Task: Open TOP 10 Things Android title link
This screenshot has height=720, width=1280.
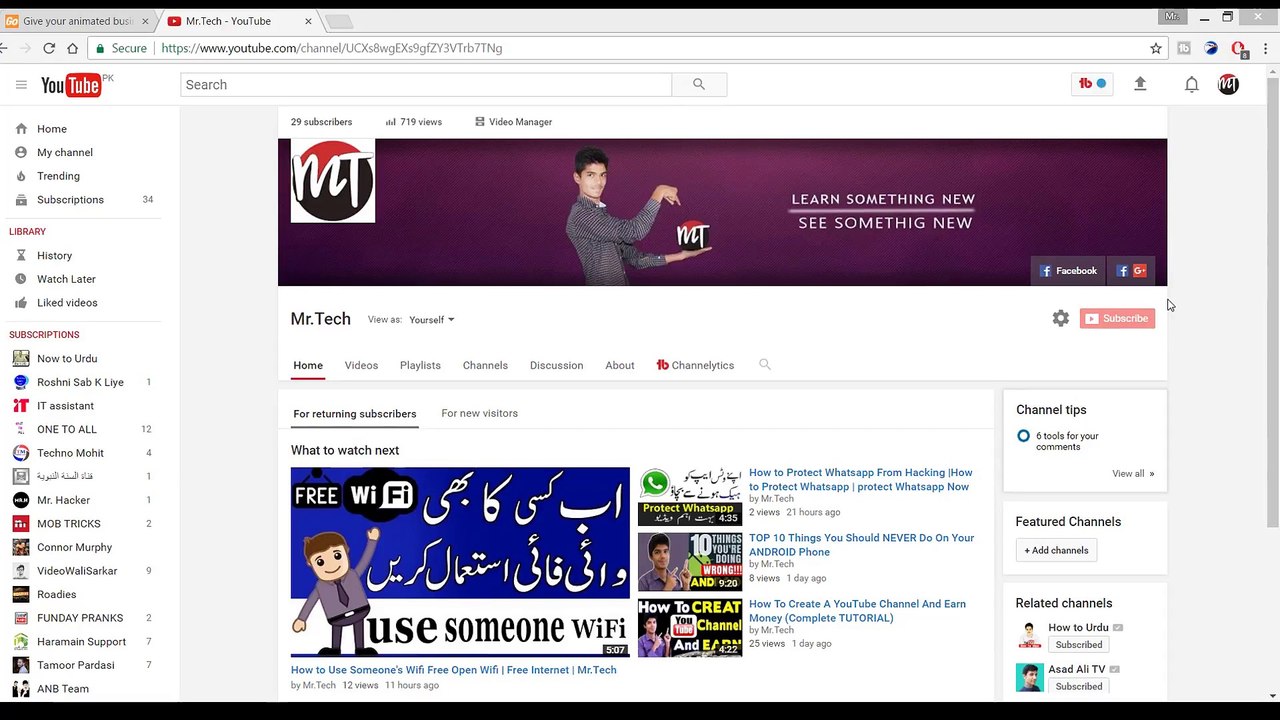Action: pos(861,545)
